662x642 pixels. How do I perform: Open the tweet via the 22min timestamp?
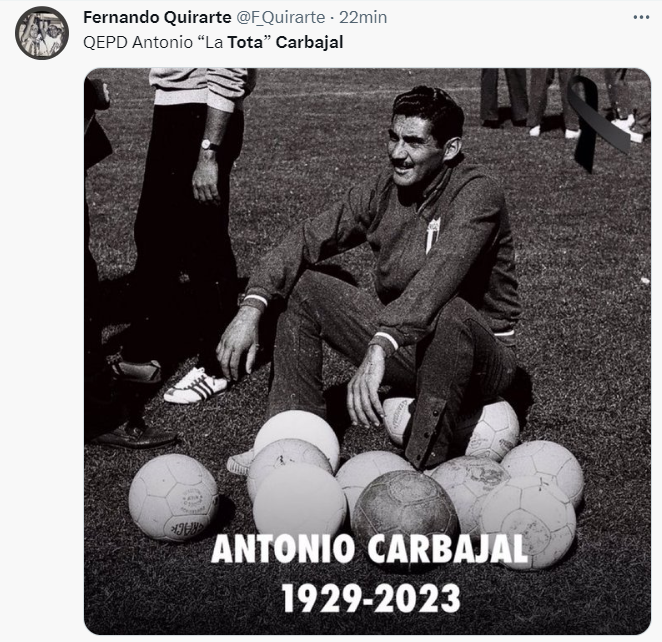point(363,17)
